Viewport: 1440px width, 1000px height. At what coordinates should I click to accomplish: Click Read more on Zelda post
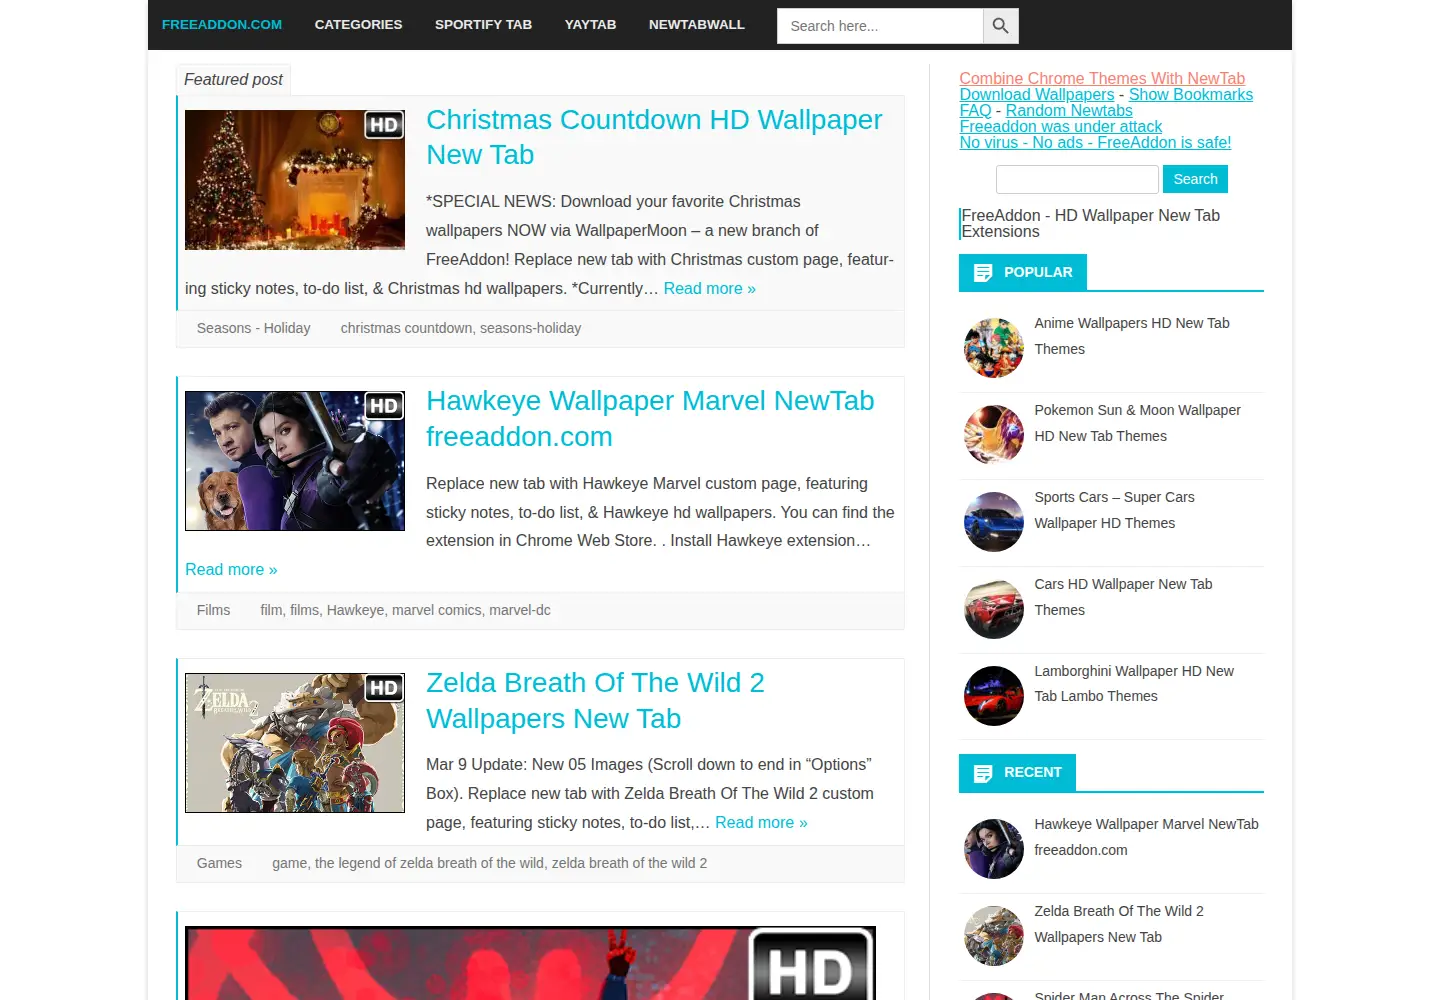pos(761,822)
